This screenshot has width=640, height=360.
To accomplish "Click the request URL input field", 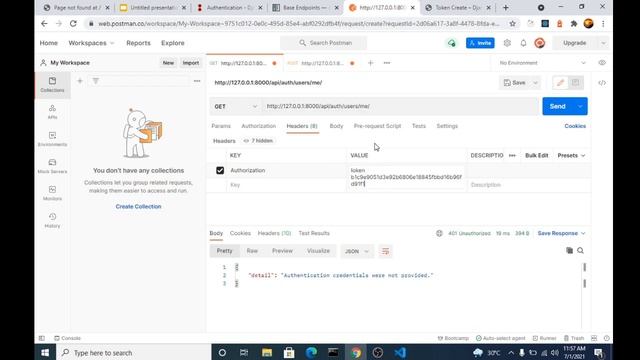I will click(x=401, y=106).
